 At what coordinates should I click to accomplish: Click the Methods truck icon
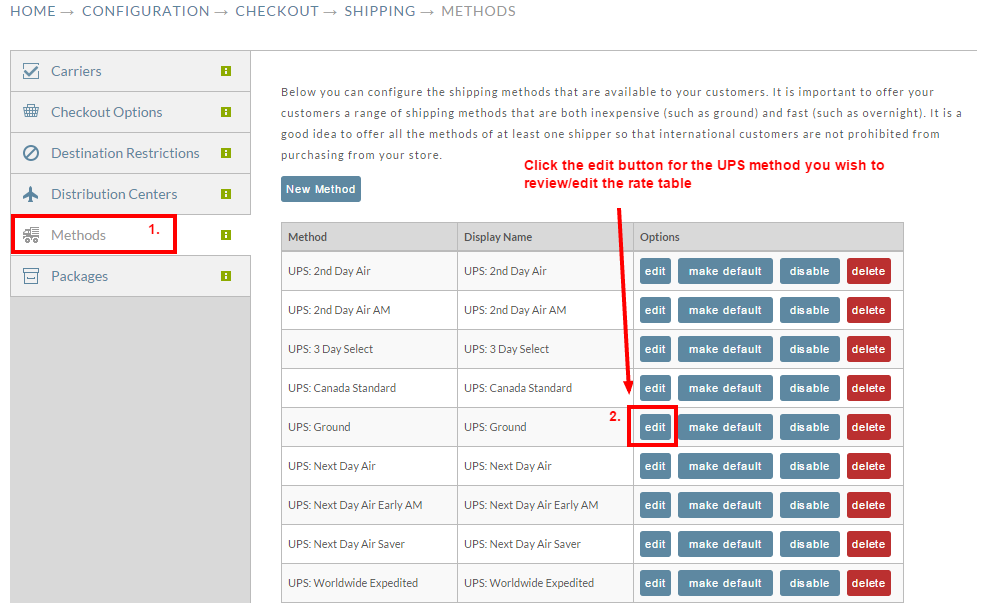pyautogui.click(x=31, y=235)
